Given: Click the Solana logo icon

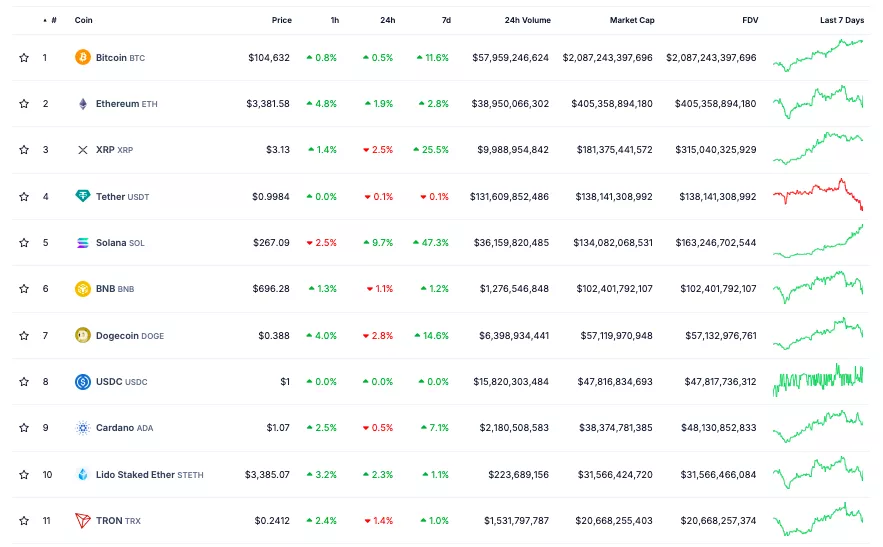Looking at the screenshot, I should pyautogui.click(x=83, y=243).
